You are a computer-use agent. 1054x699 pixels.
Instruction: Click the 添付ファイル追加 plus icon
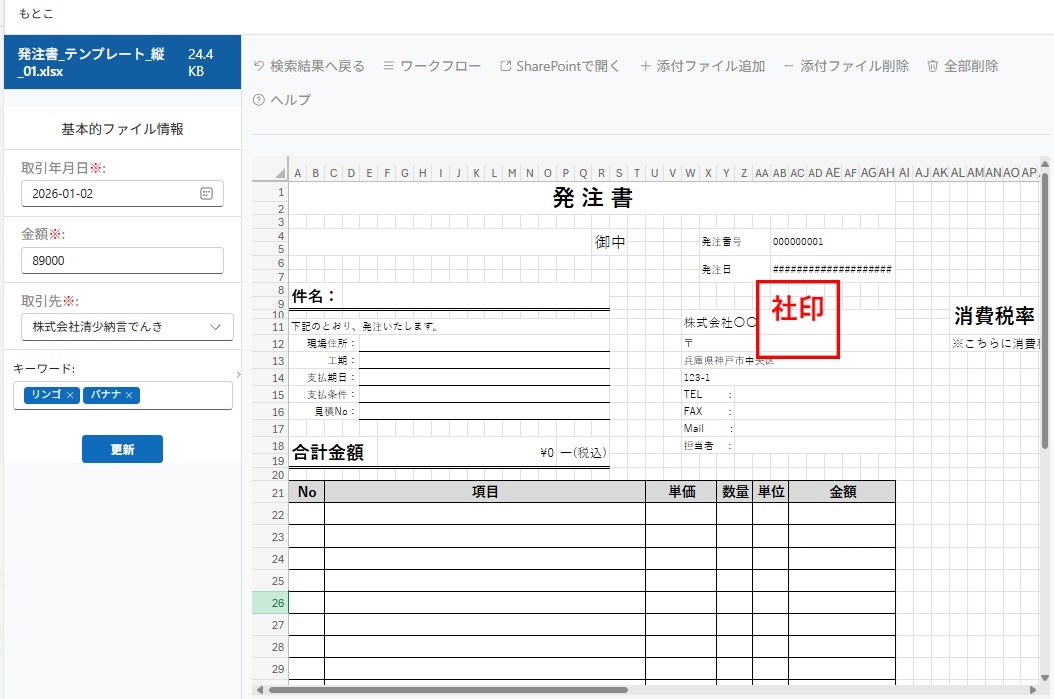coord(645,66)
